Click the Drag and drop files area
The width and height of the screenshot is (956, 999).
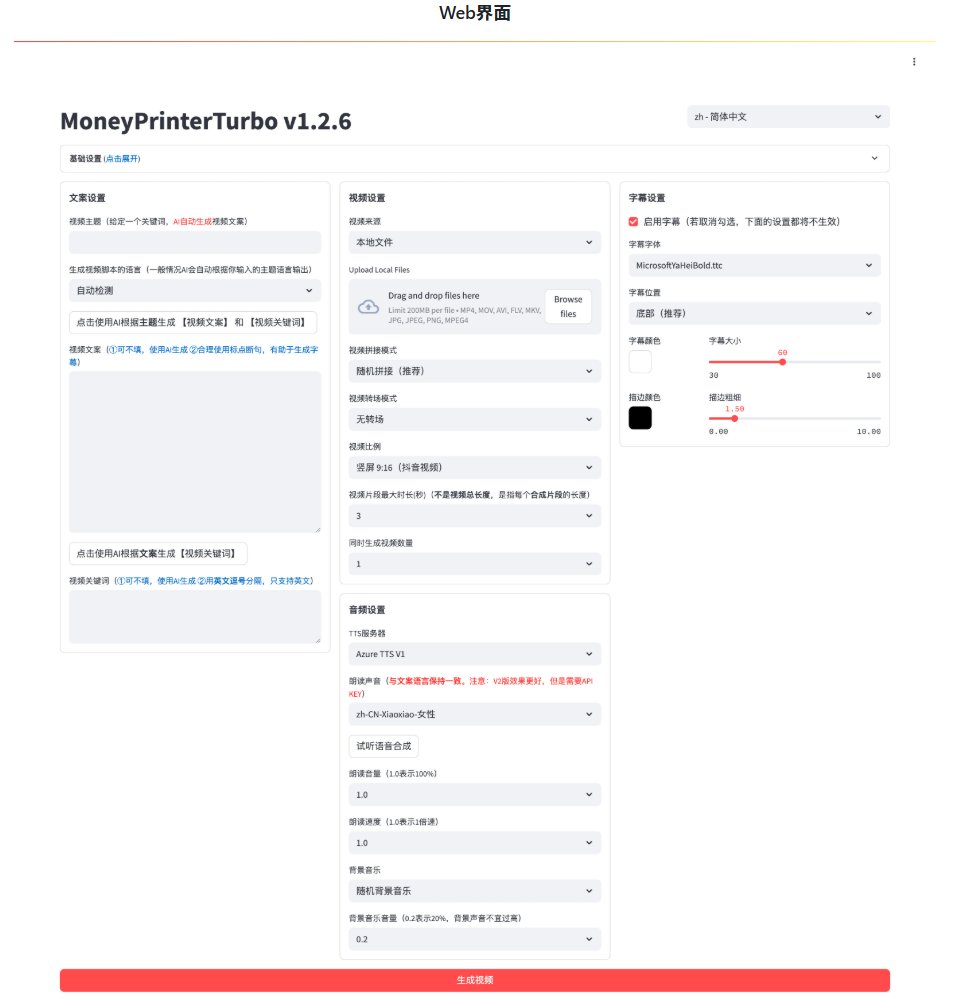click(474, 306)
